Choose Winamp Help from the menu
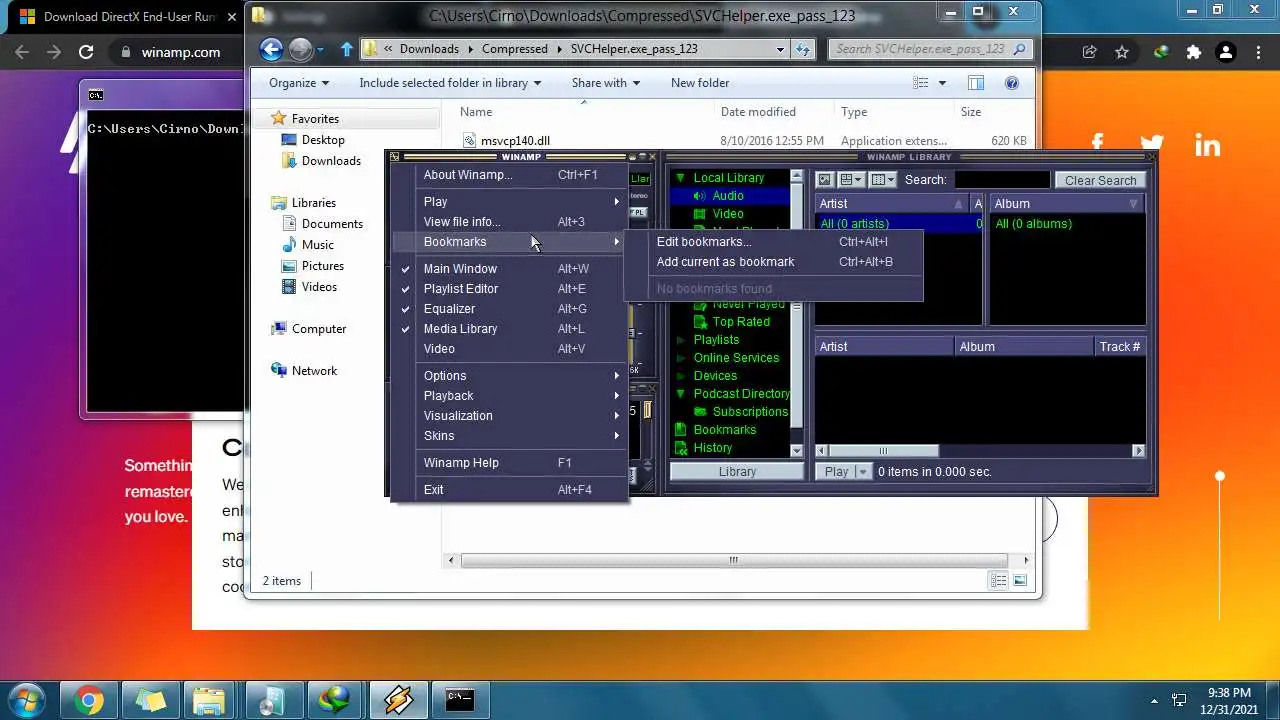The height and width of the screenshot is (720, 1280). 510,463
